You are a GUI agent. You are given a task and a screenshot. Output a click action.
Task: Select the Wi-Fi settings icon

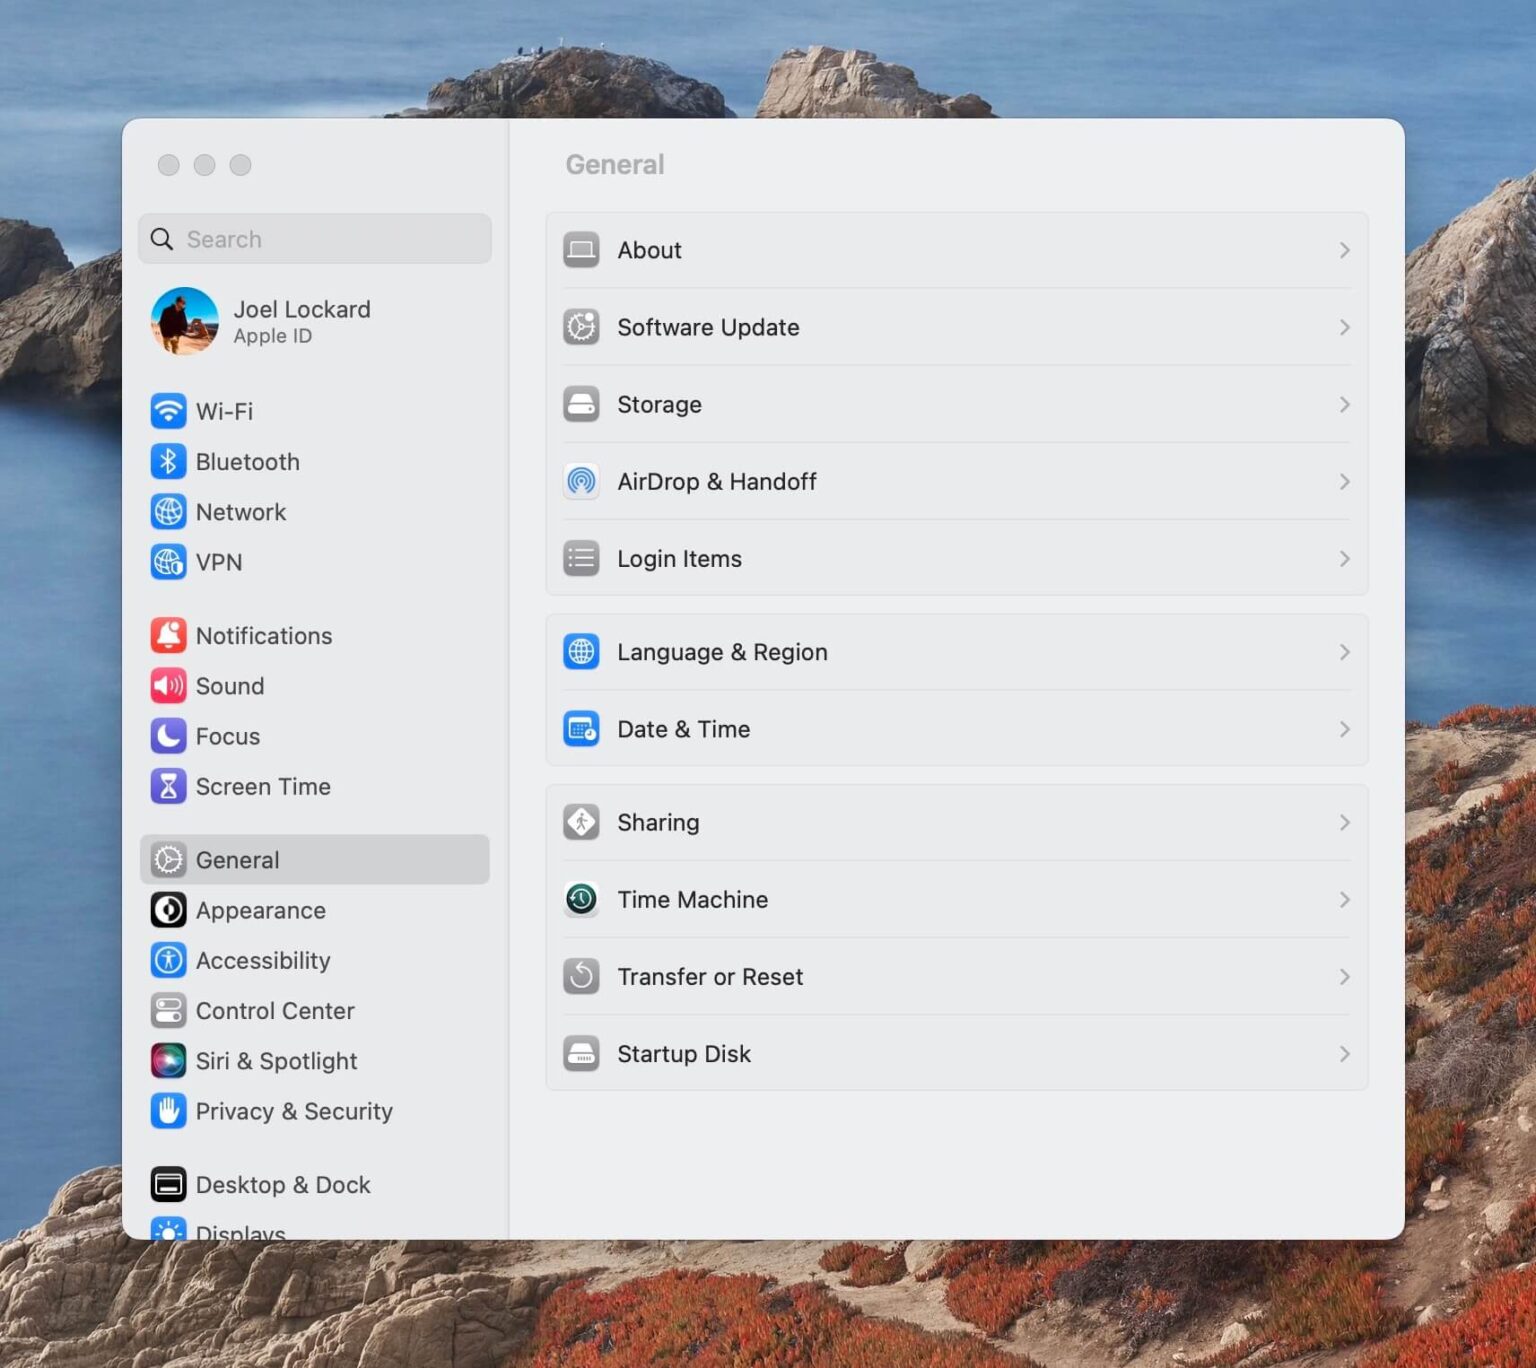click(168, 411)
